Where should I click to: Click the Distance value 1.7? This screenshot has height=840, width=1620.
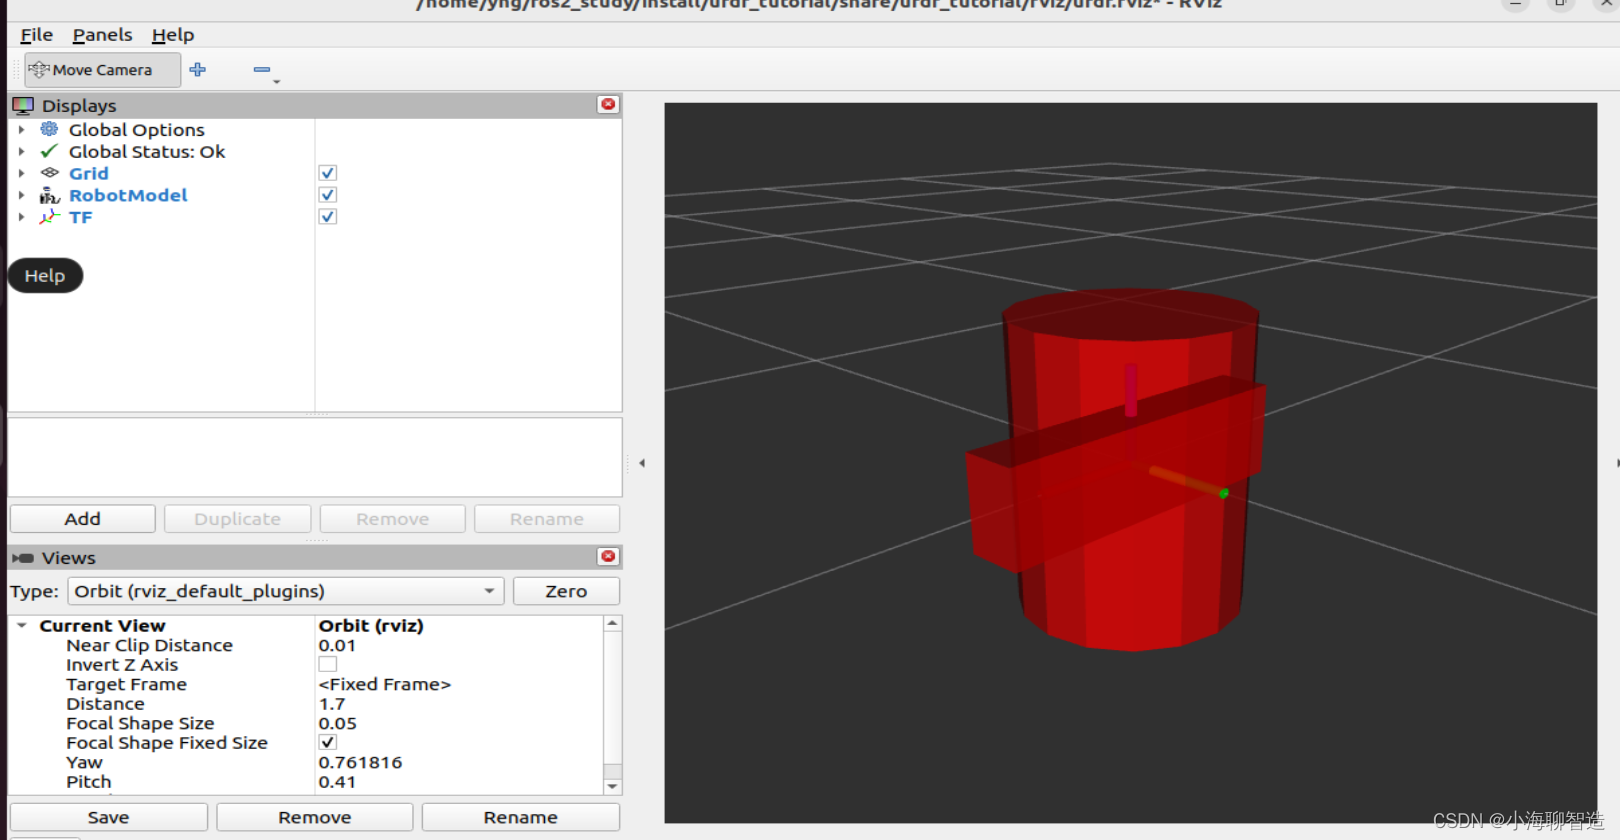tap(332, 704)
